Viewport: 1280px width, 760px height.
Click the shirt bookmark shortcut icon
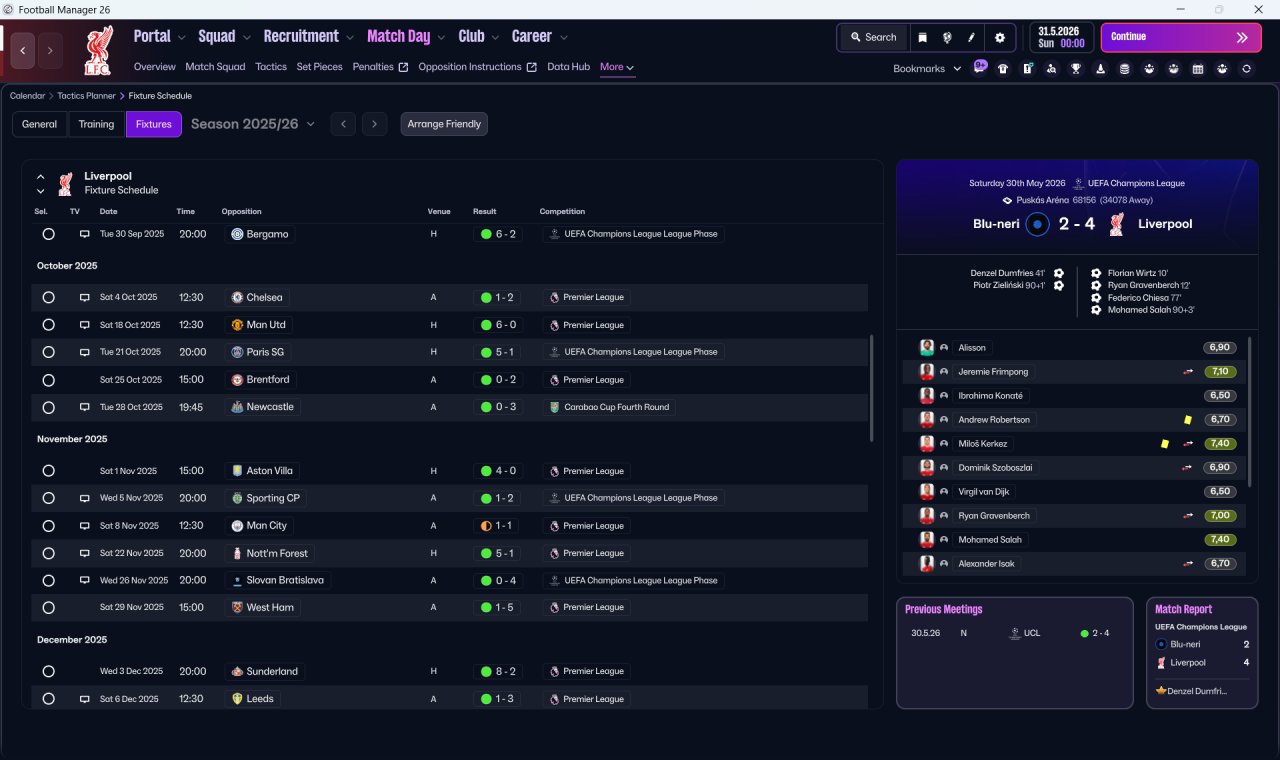(x=1003, y=68)
